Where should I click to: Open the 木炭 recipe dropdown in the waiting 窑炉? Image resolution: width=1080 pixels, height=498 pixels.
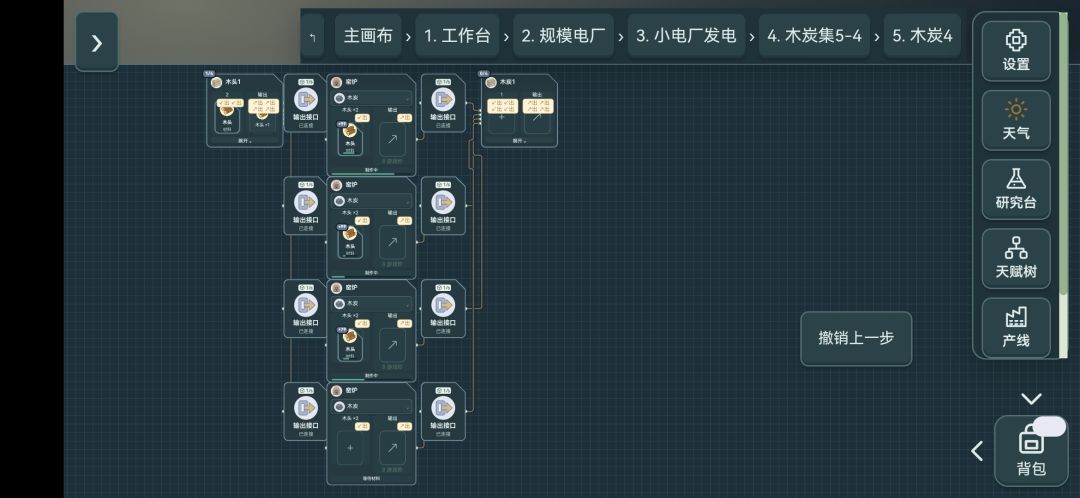372,406
